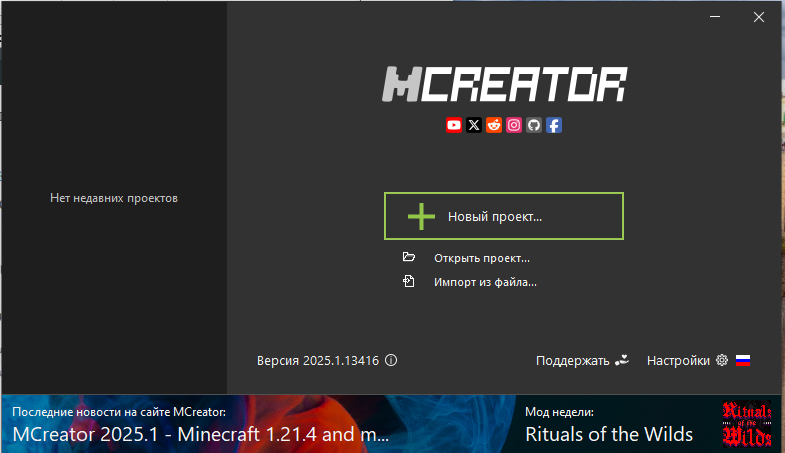Choose Импорт из файла…
This screenshot has width=785, height=453.
(x=485, y=282)
